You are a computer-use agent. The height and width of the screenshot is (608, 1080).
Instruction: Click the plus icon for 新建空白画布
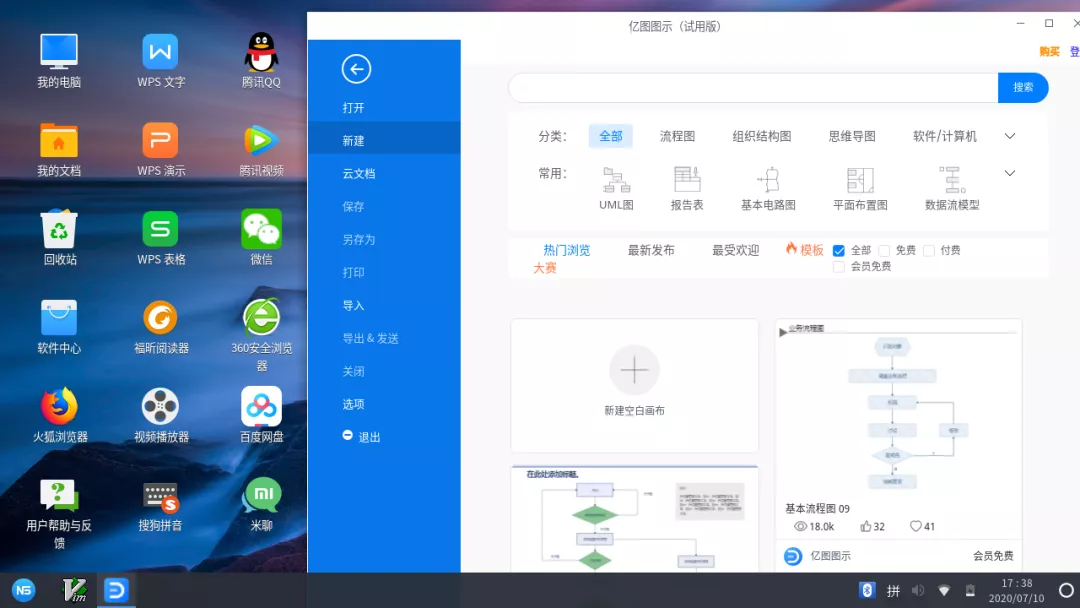point(634,370)
